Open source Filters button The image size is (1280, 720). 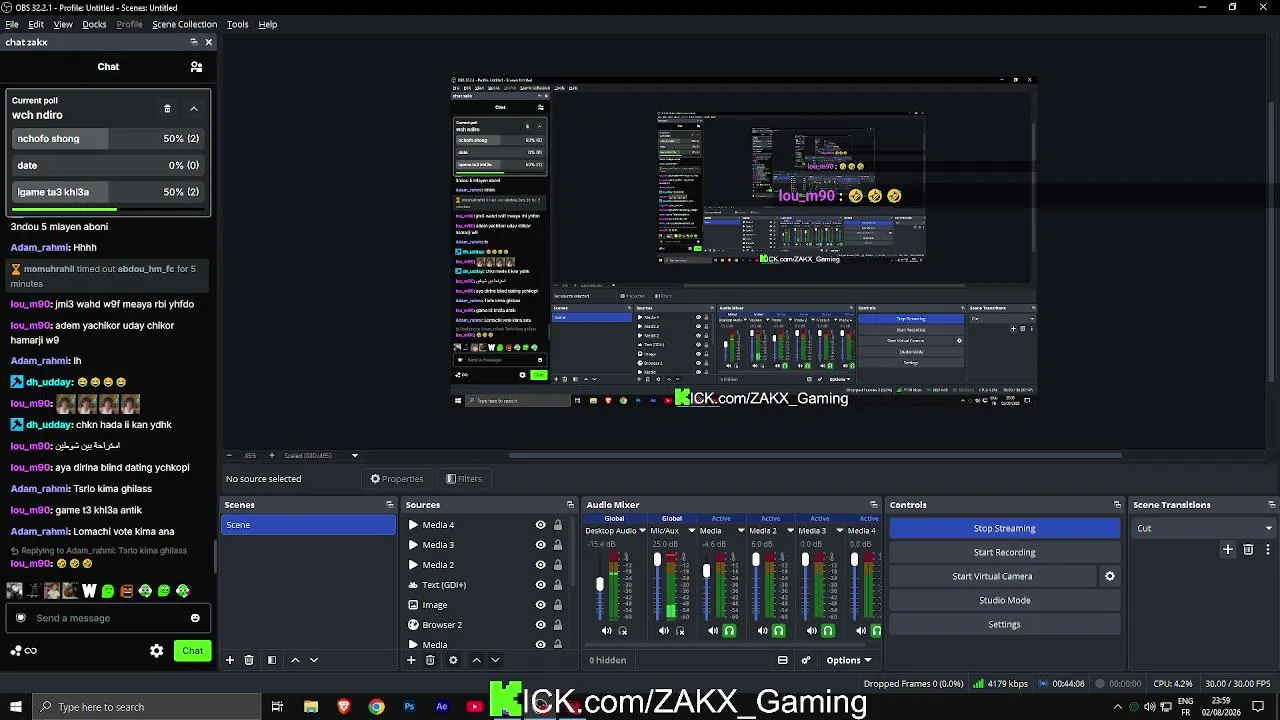point(464,479)
